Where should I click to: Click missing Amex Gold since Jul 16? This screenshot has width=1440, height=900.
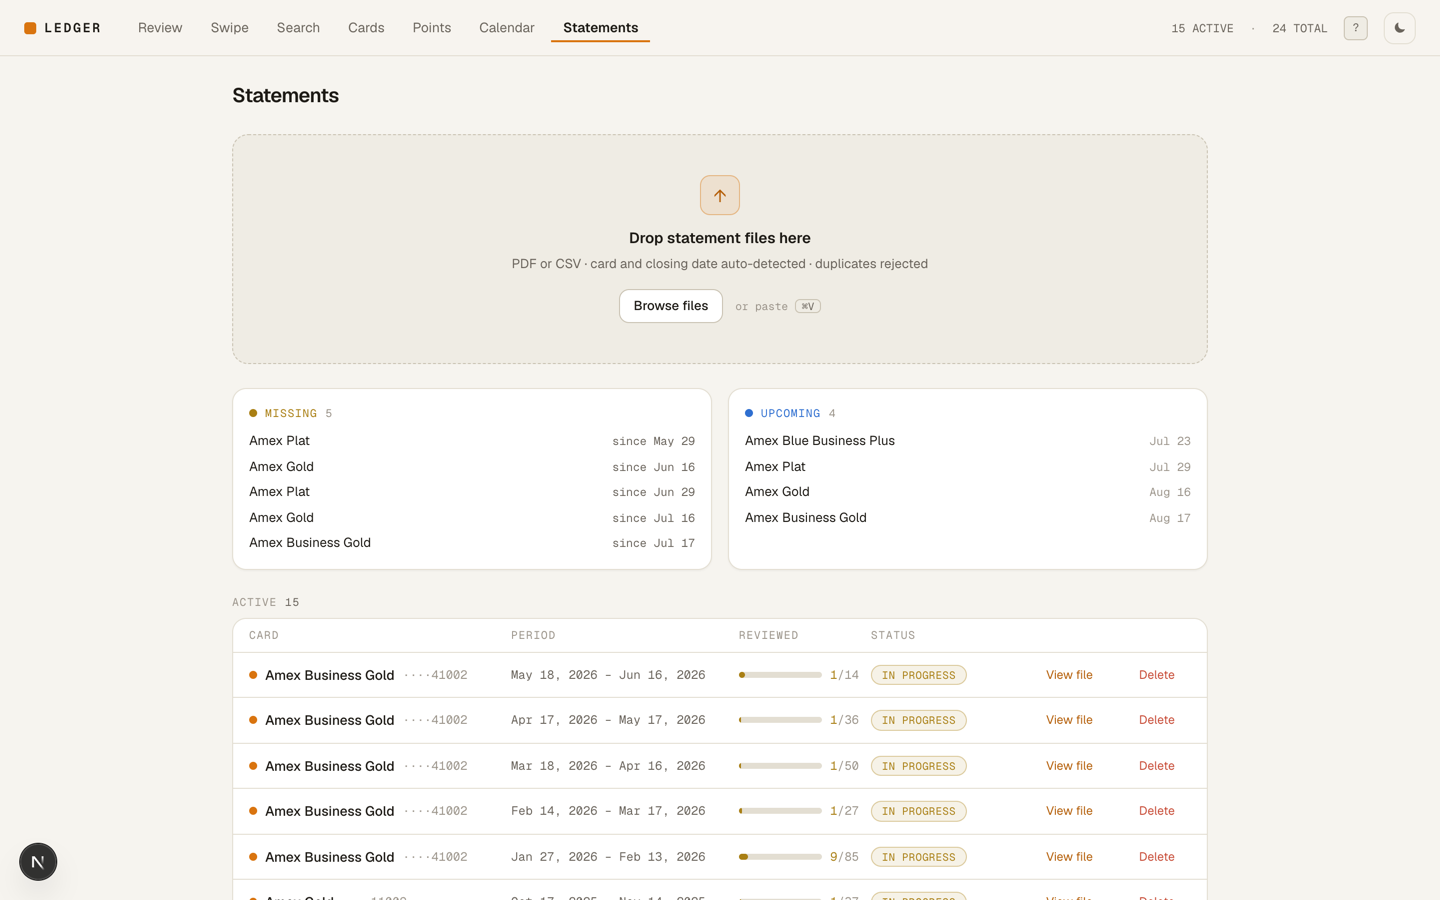click(x=472, y=518)
